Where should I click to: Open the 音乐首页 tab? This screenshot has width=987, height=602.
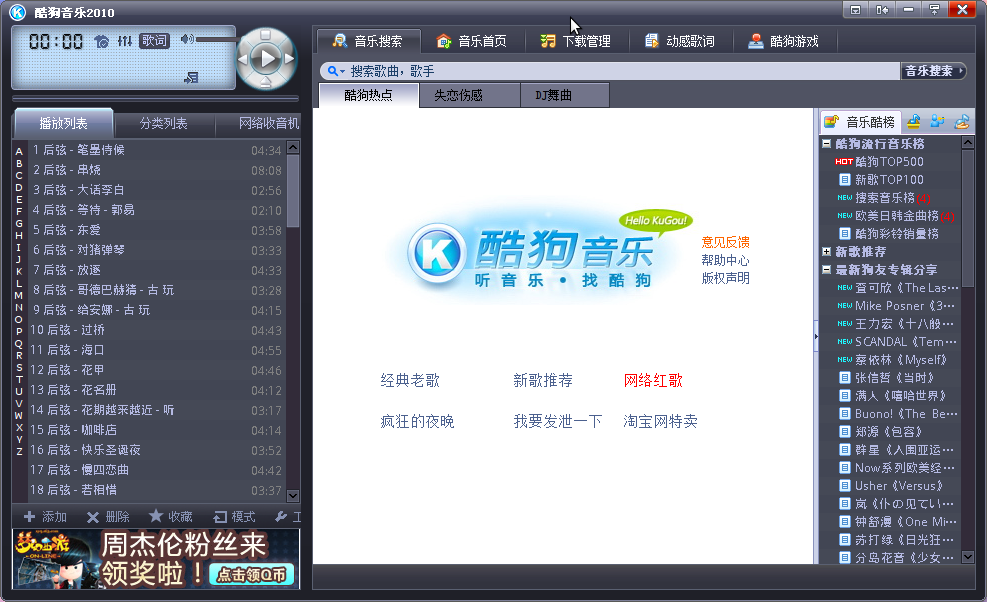click(x=471, y=41)
